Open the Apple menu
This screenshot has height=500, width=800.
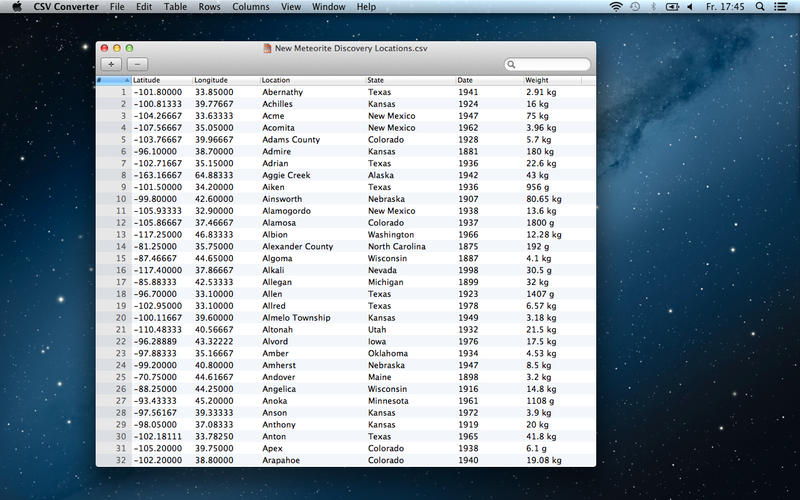[x=16, y=7]
